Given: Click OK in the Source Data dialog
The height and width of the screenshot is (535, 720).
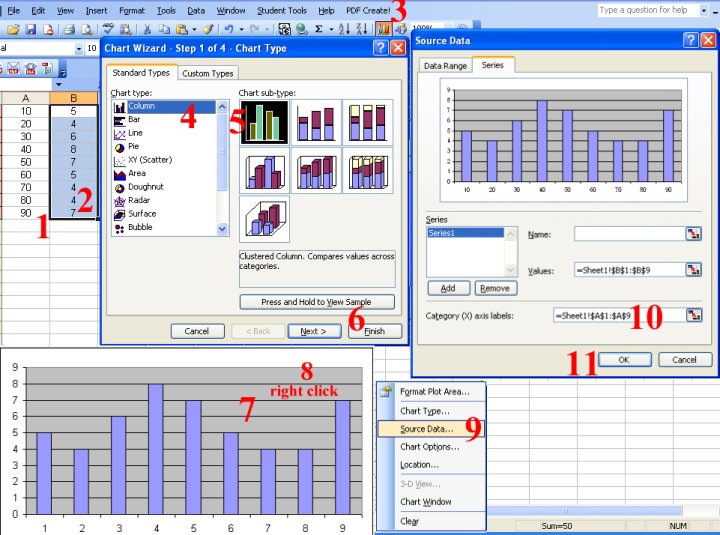Looking at the screenshot, I should tap(624, 360).
